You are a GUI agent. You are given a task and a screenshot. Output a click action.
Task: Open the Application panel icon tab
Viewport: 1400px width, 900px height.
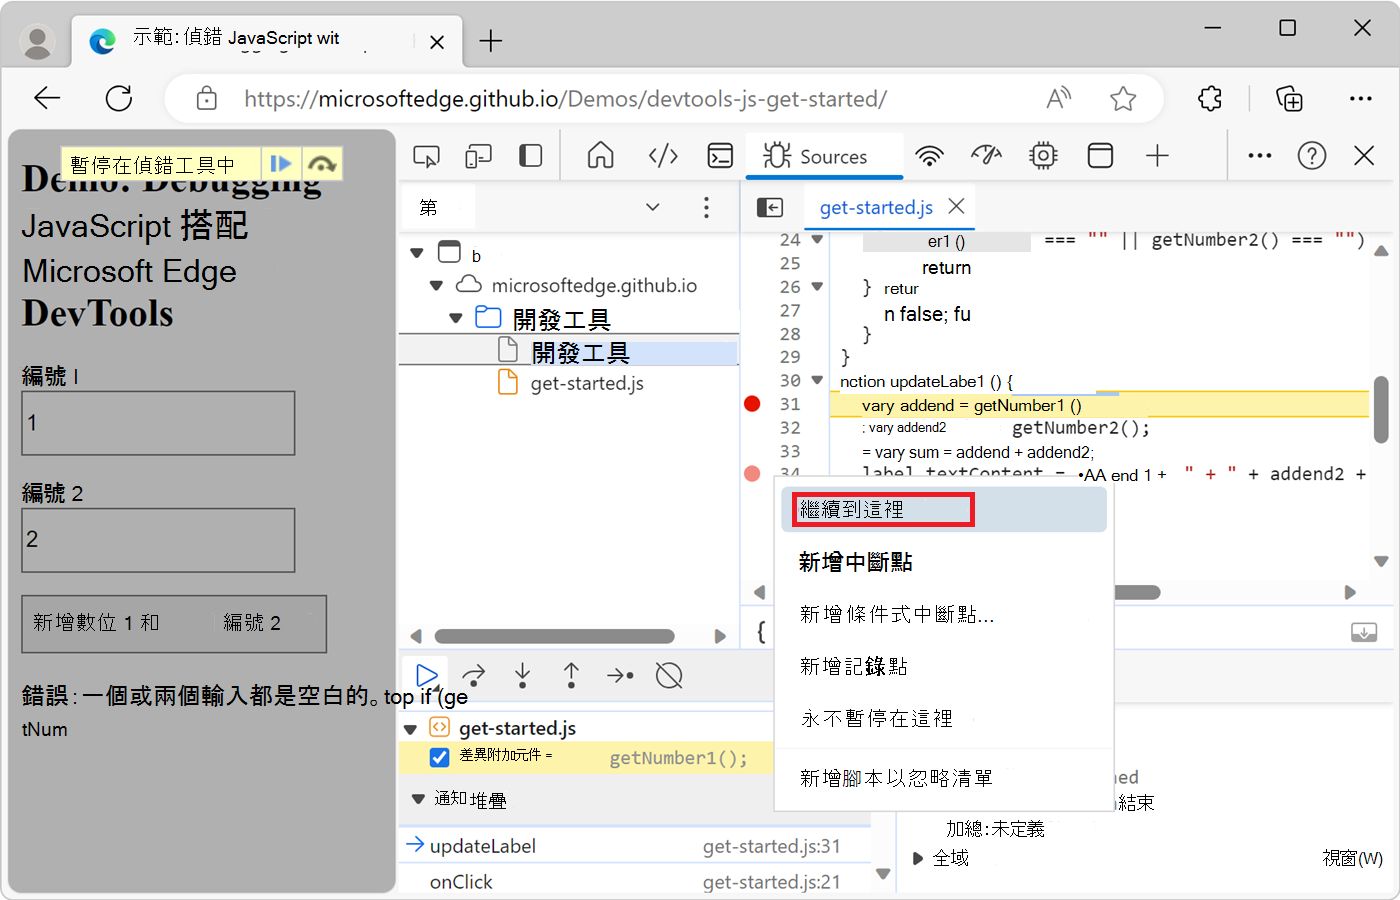click(1100, 156)
